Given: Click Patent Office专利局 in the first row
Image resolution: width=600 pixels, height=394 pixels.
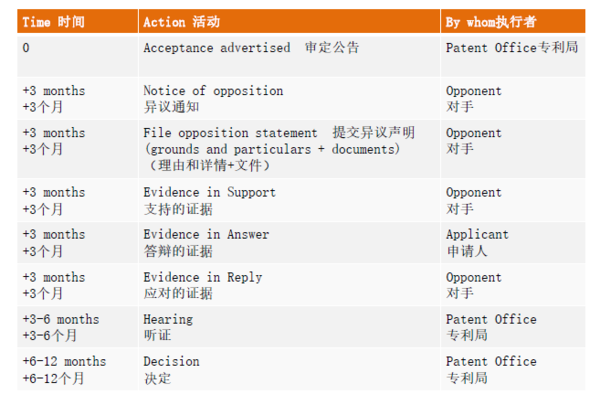Looking at the screenshot, I should (x=513, y=56).
